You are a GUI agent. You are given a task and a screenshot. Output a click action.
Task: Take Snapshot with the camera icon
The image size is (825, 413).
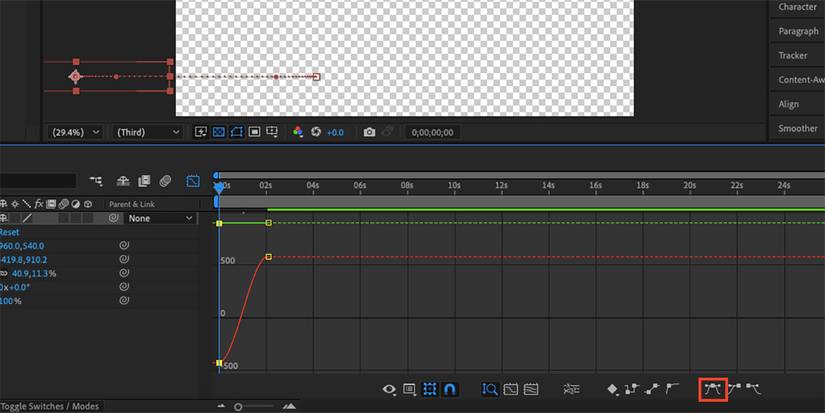369,132
